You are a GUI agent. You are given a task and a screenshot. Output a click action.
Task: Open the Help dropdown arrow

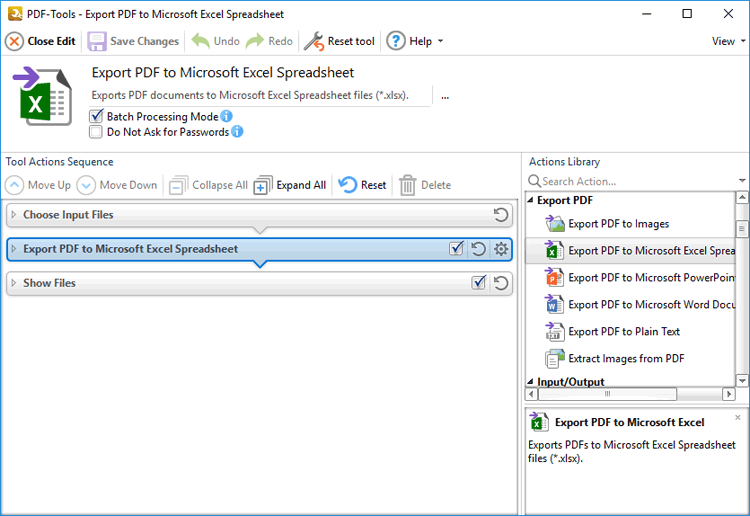(x=441, y=41)
